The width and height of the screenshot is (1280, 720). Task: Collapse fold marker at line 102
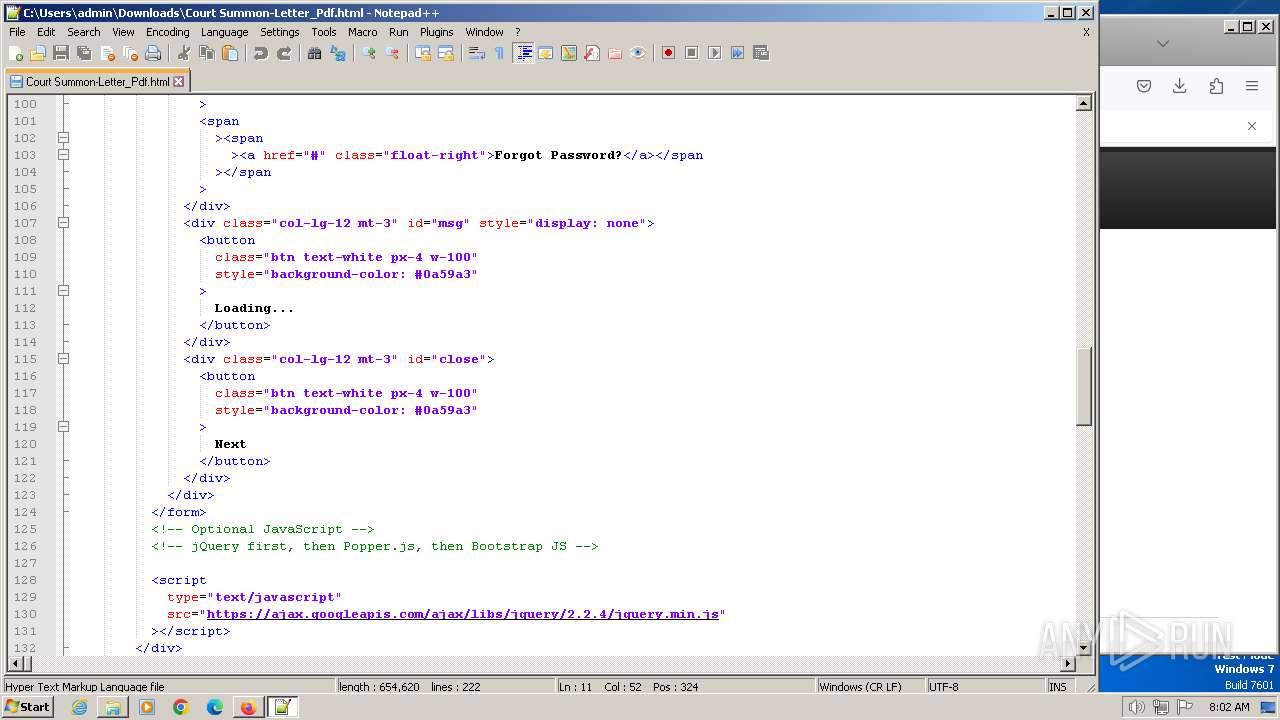(x=63, y=138)
